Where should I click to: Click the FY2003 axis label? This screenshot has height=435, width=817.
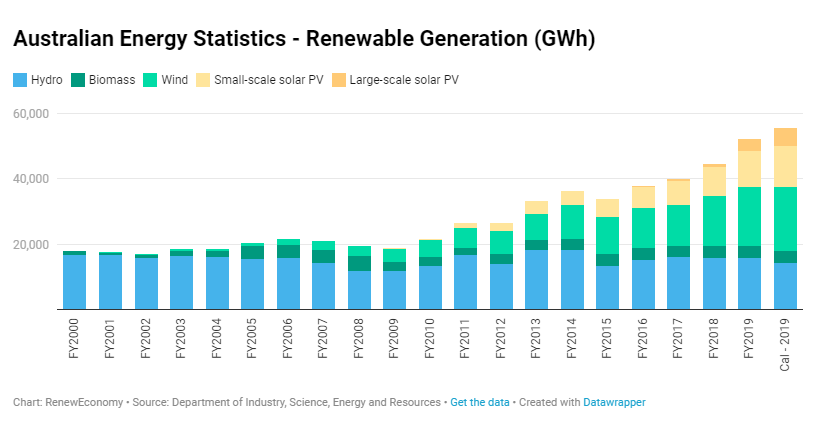[181, 339]
